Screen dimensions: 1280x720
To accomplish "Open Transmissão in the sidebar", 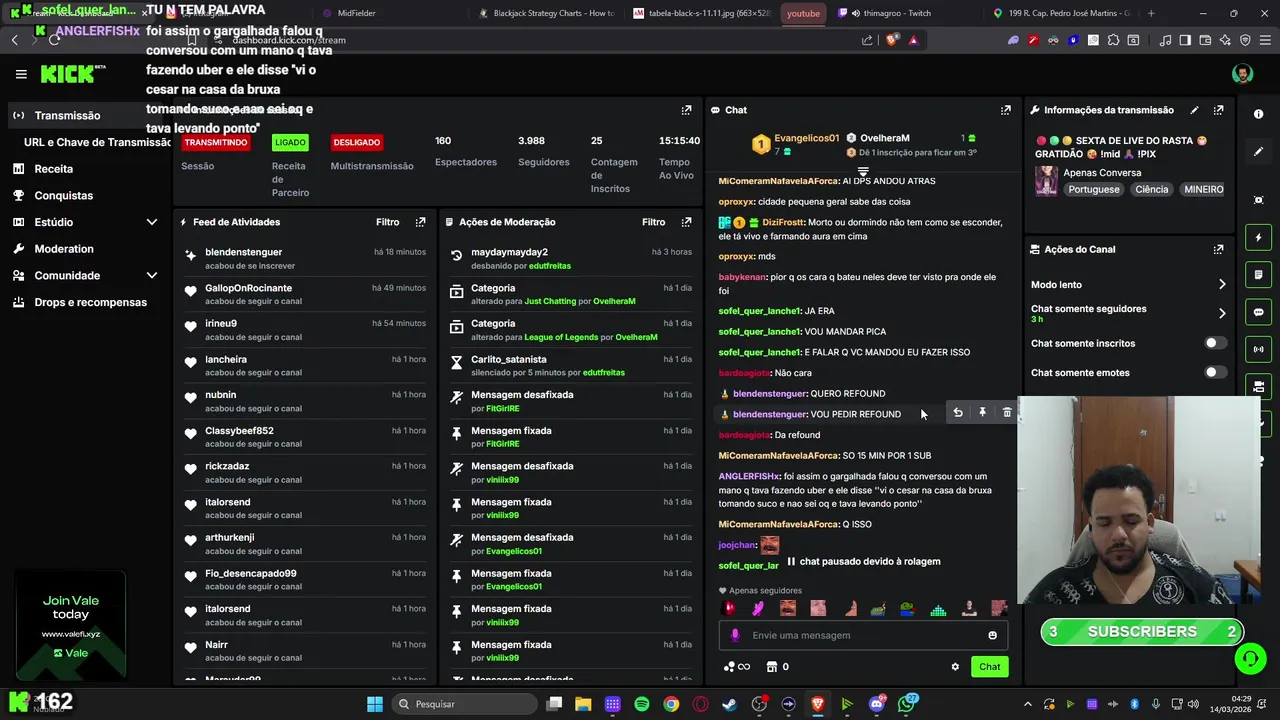I will [x=84, y=116].
